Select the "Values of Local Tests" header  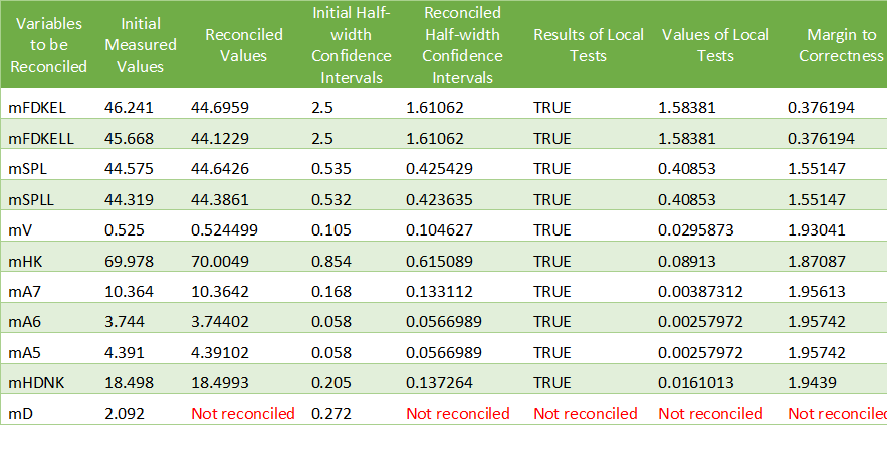click(715, 45)
